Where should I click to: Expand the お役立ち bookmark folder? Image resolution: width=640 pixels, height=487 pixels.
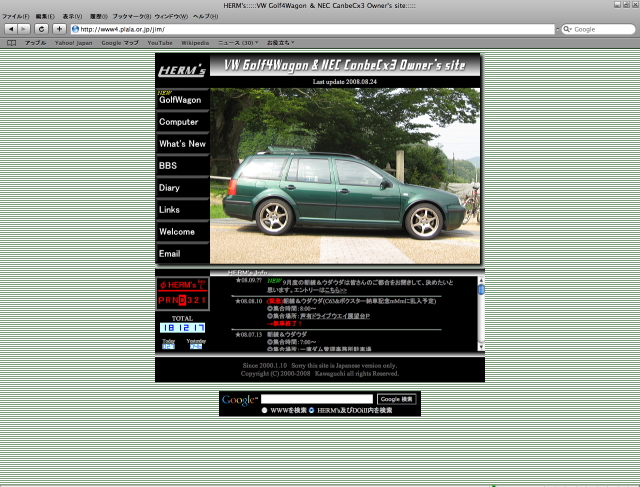point(280,43)
